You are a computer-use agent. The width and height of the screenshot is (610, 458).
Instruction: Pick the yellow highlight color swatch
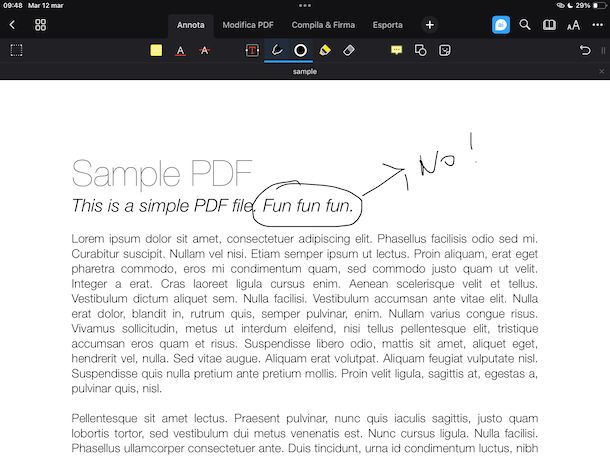tap(156, 50)
